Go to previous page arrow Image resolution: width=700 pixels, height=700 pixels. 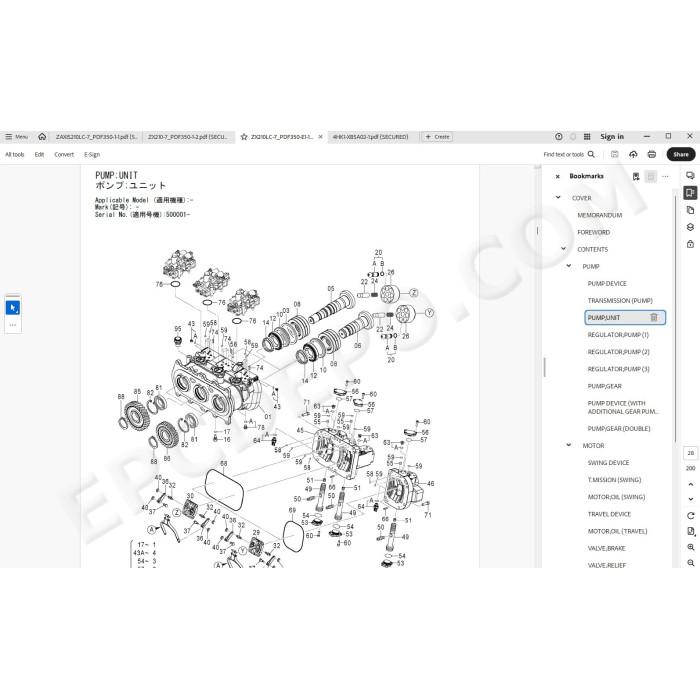pyautogui.click(x=691, y=484)
